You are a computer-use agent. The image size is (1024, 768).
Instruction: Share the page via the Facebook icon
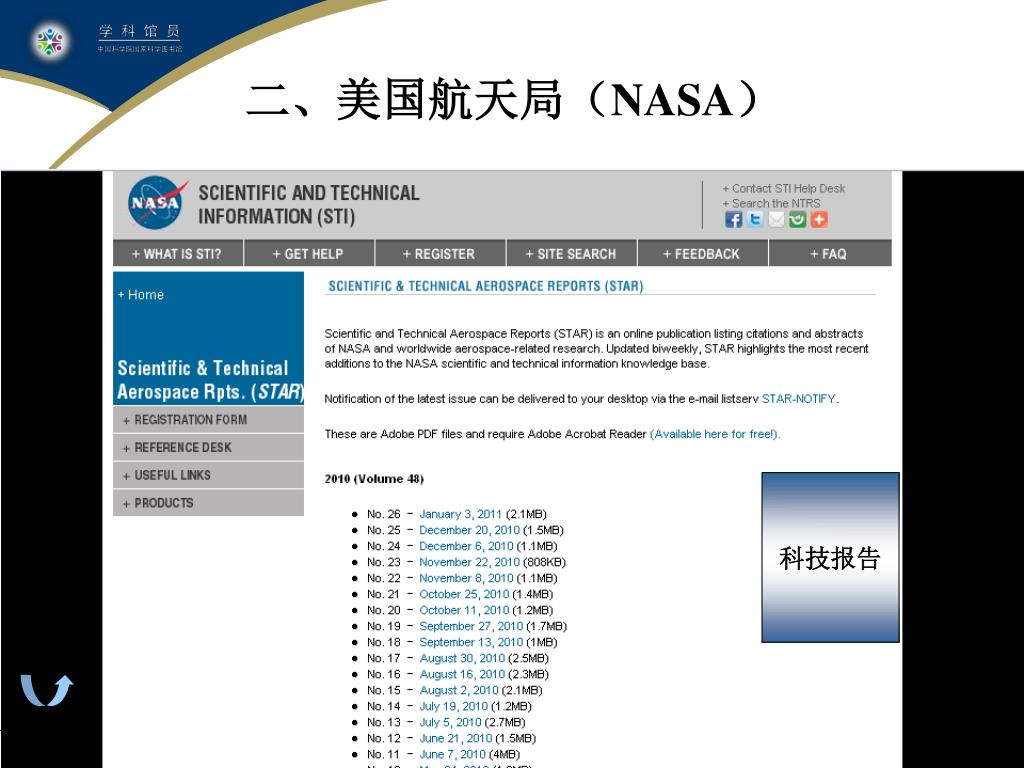click(x=733, y=219)
